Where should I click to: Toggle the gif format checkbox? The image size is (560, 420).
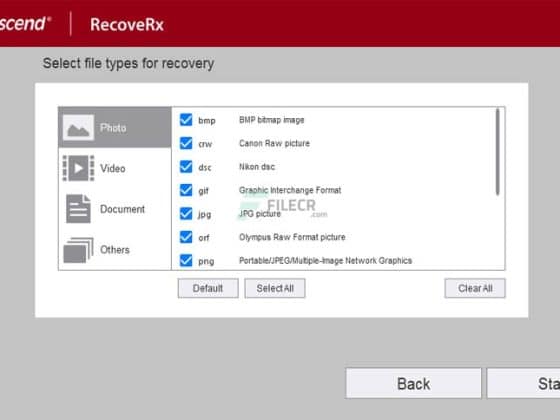[x=186, y=190]
